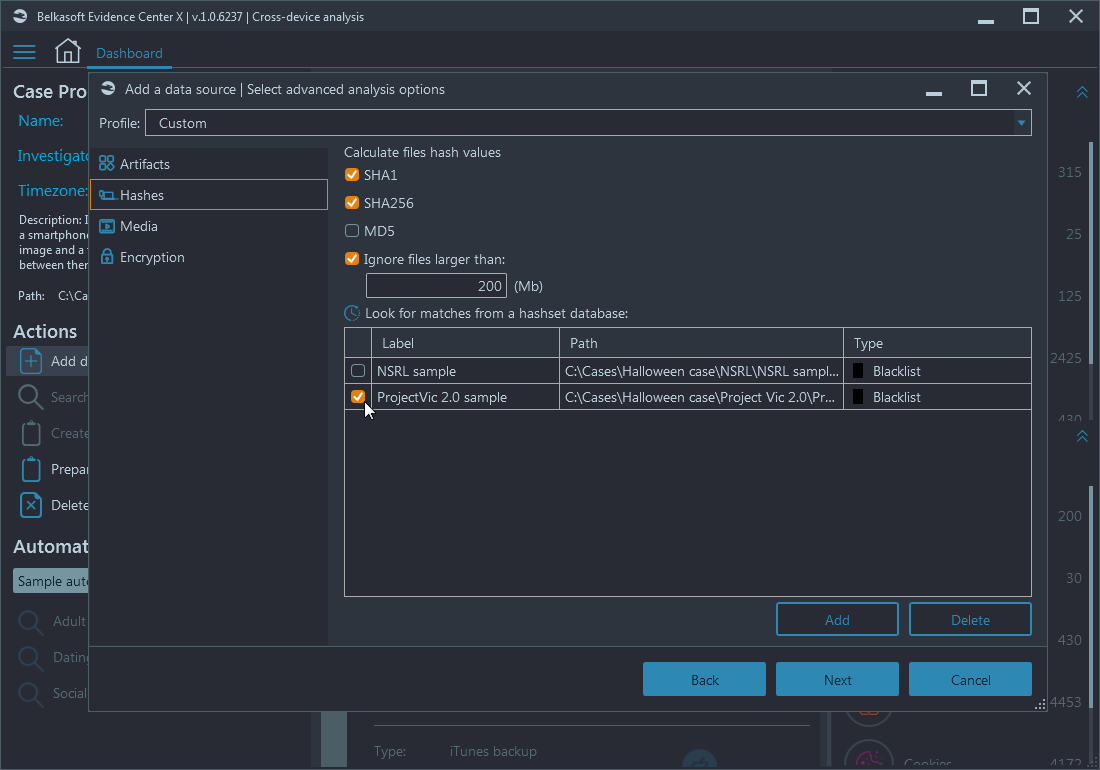Click the Artifacts grid icon
The image size is (1100, 770).
107,163
